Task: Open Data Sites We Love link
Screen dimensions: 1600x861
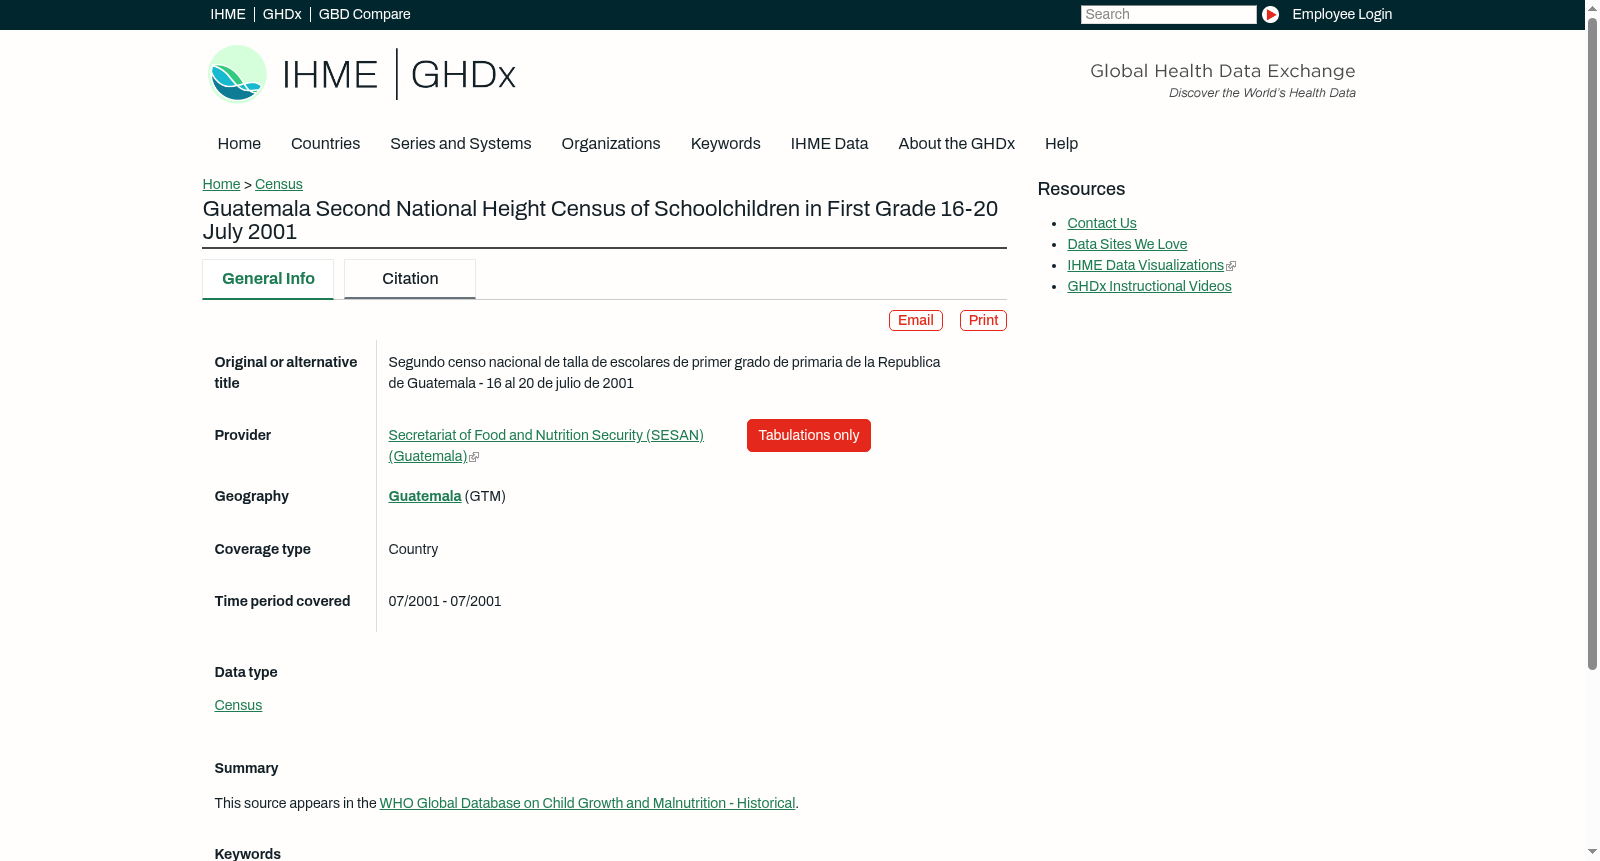Action: point(1127,244)
